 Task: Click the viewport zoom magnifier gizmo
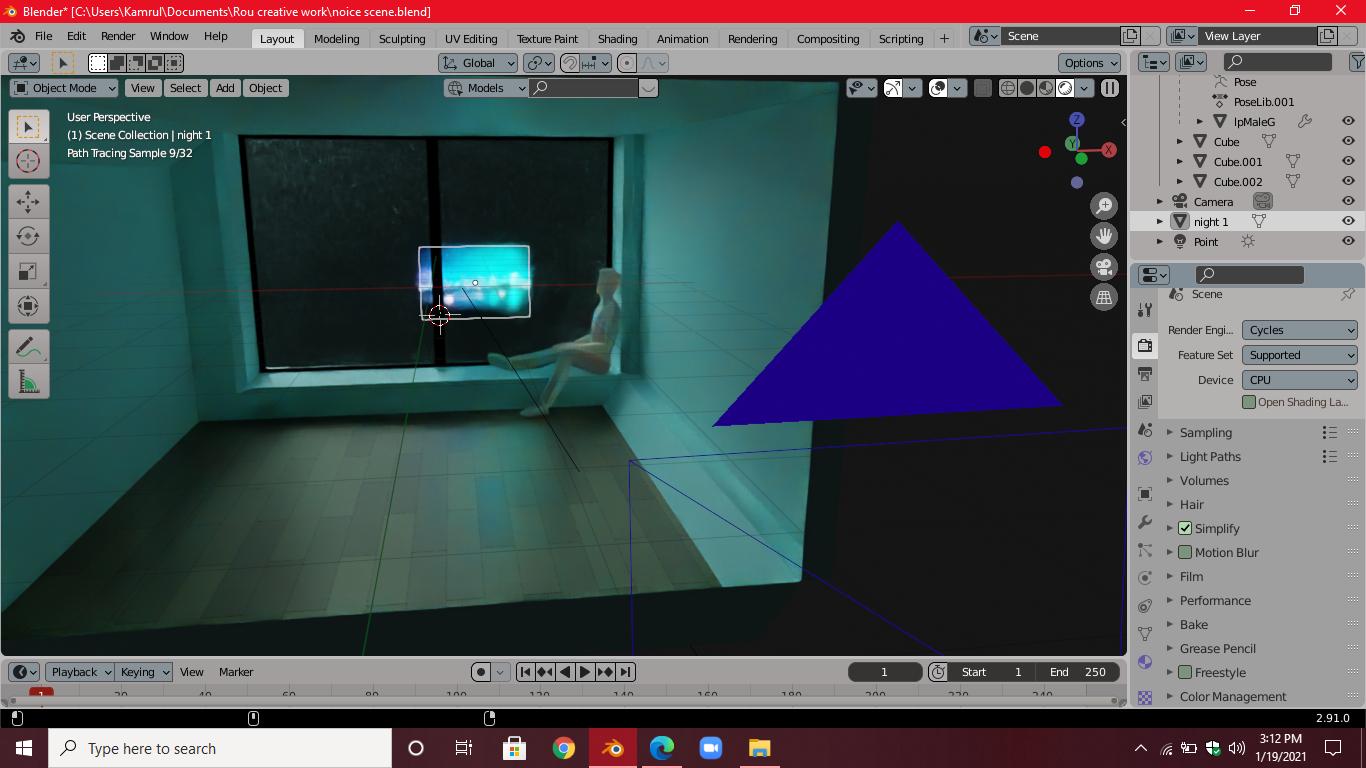[x=1104, y=206]
